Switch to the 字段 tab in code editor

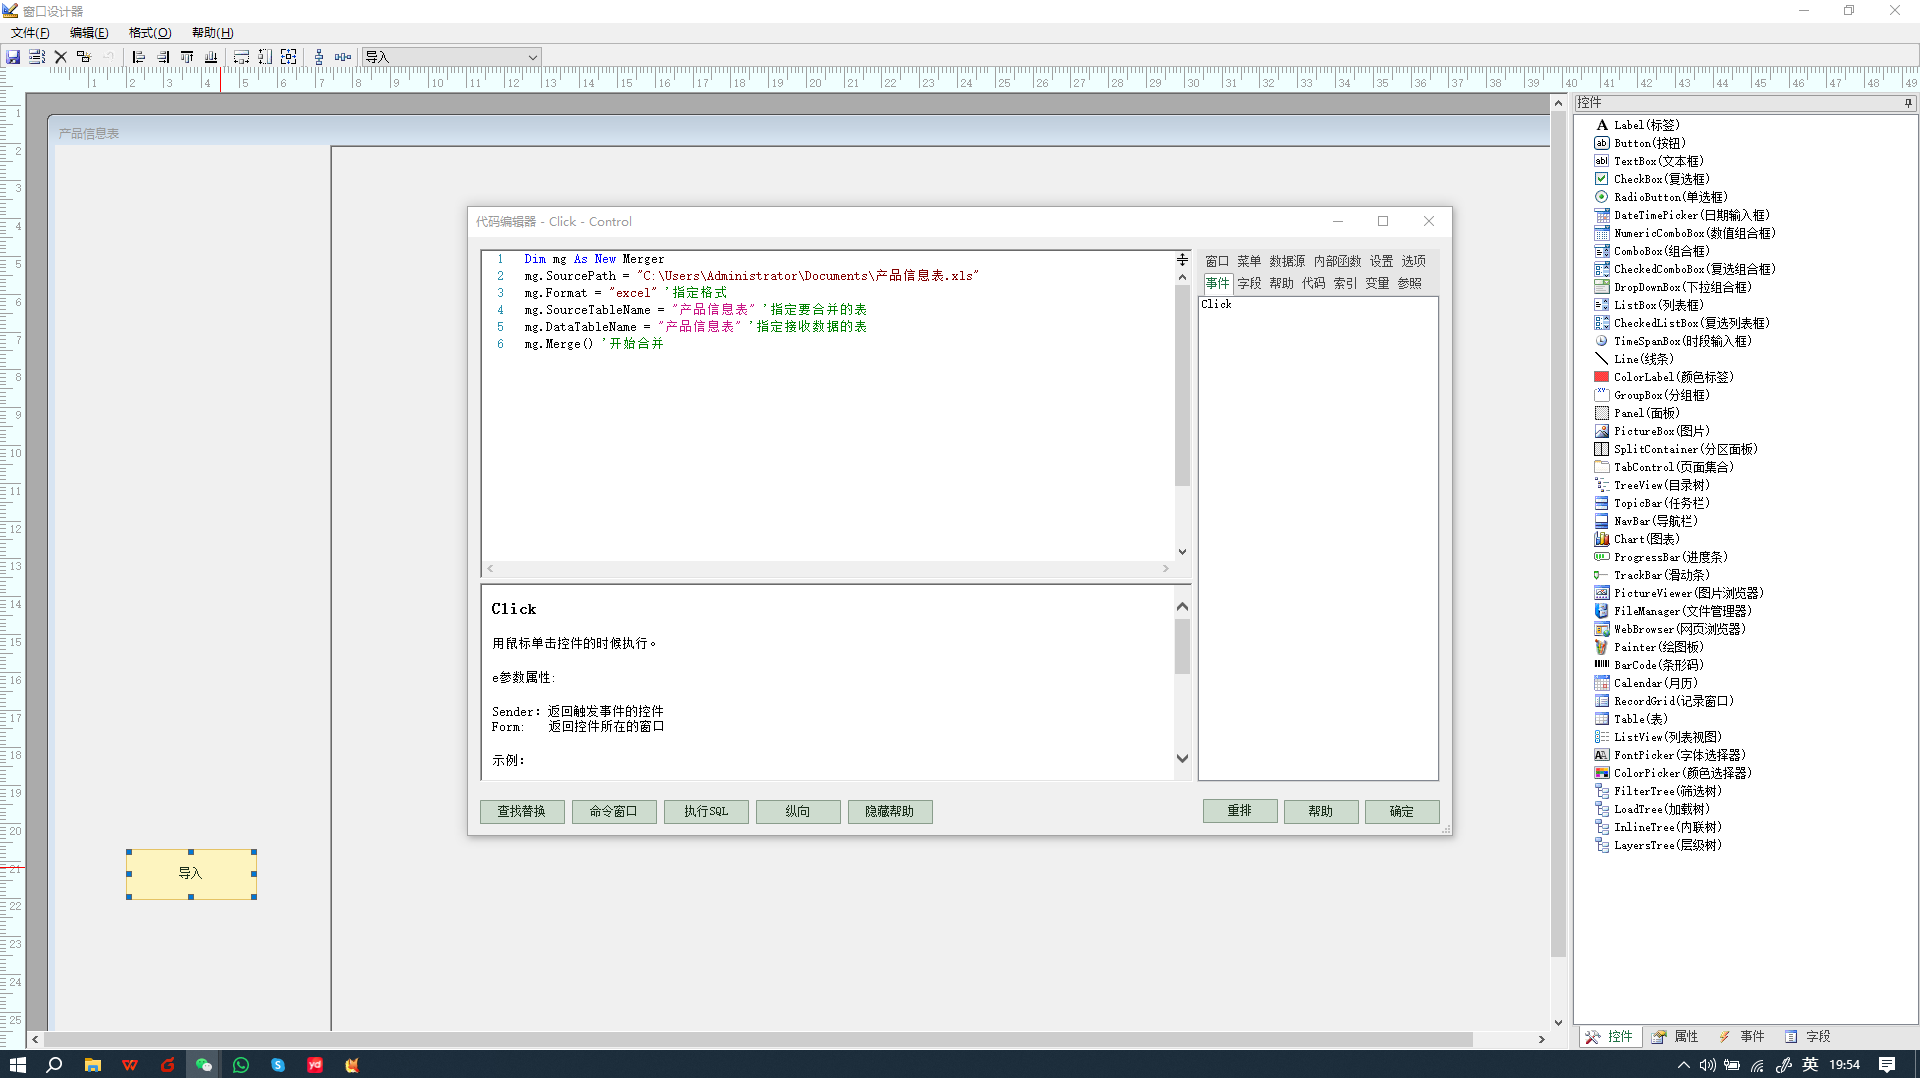tap(1249, 283)
